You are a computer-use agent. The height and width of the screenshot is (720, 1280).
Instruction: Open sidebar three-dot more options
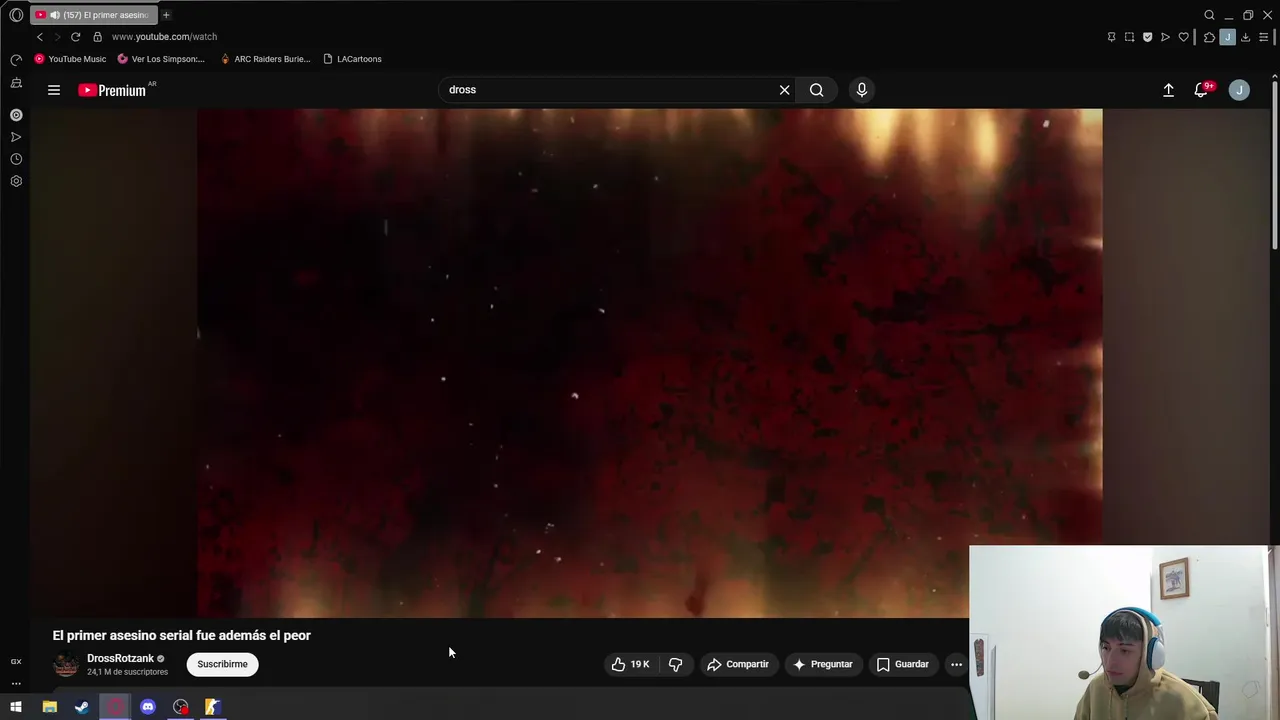[16, 684]
